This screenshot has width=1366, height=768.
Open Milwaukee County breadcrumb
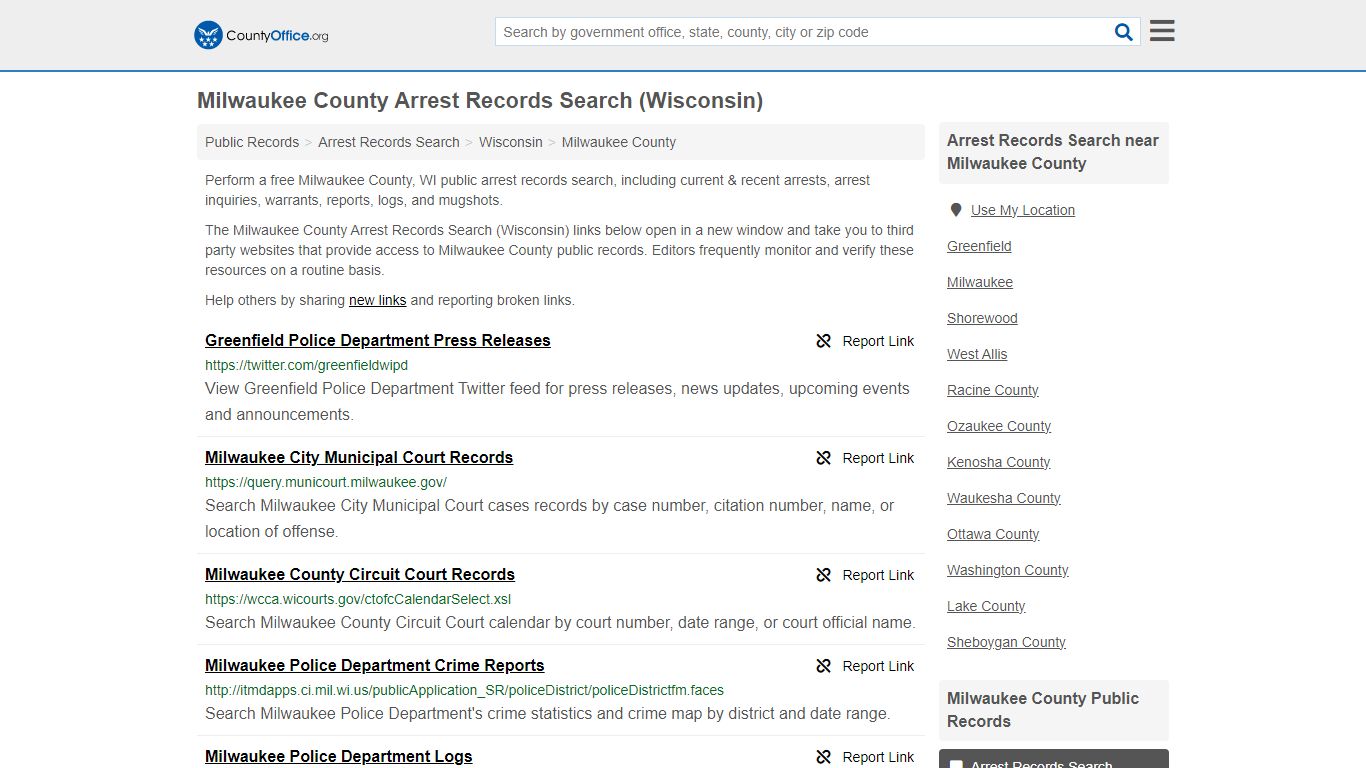(x=619, y=142)
